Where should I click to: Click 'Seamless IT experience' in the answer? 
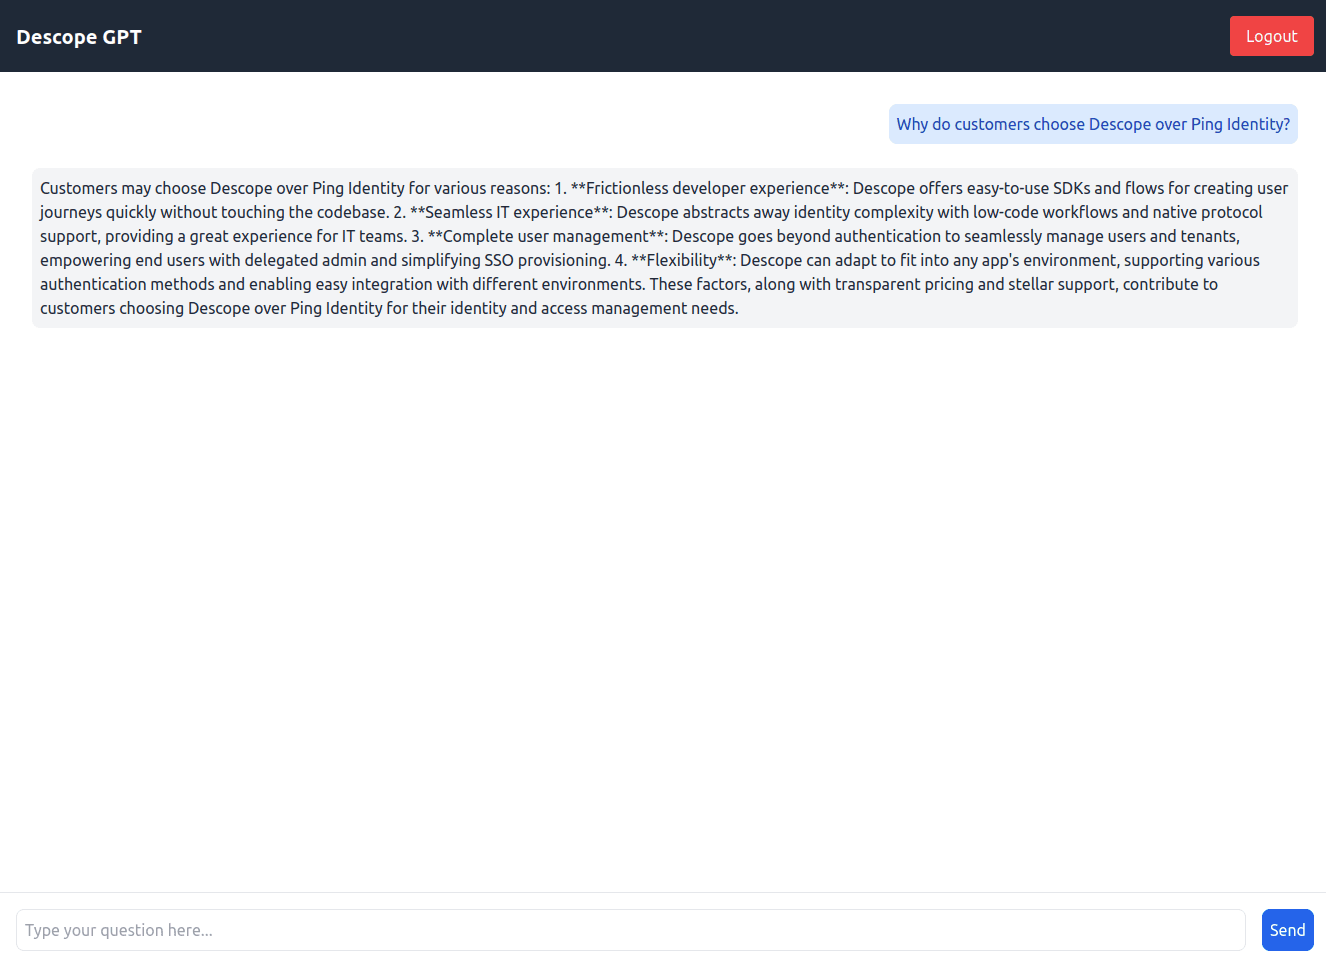click(509, 212)
